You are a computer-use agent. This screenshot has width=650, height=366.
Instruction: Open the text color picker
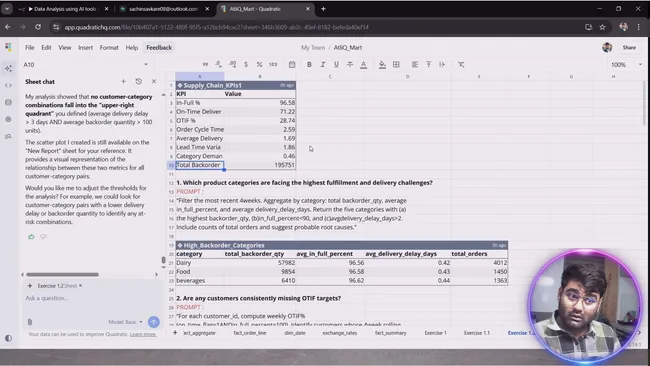[364, 65]
